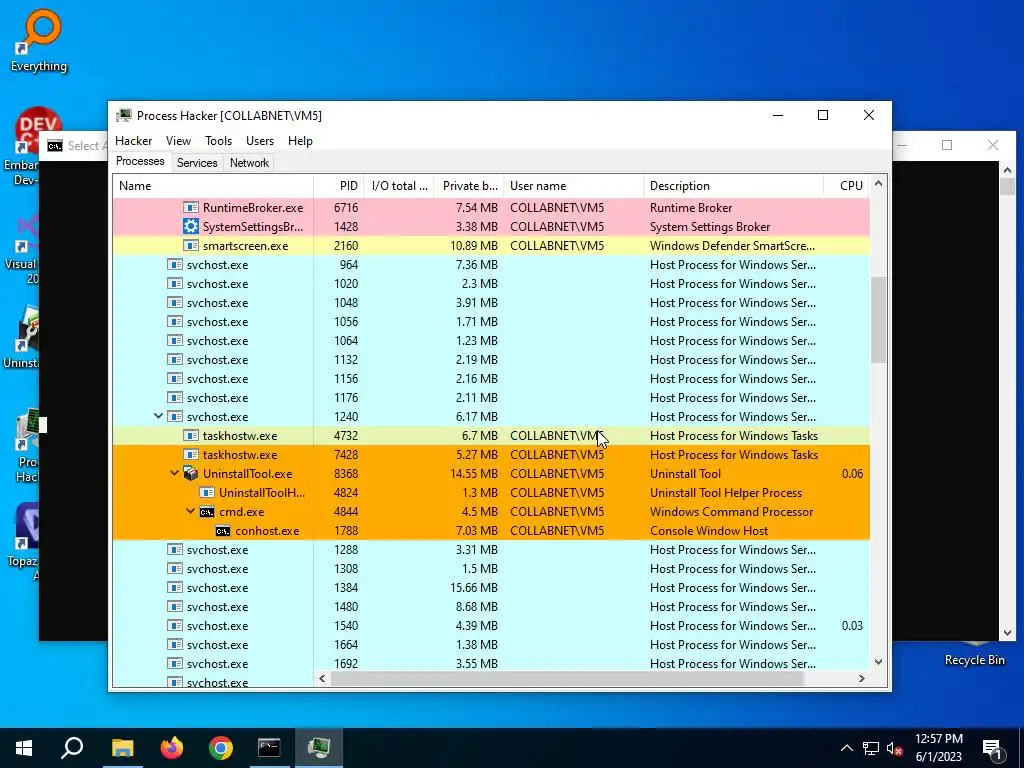The image size is (1024, 768).
Task: Collapse the cmd.exe tree node
Action: 191,511
